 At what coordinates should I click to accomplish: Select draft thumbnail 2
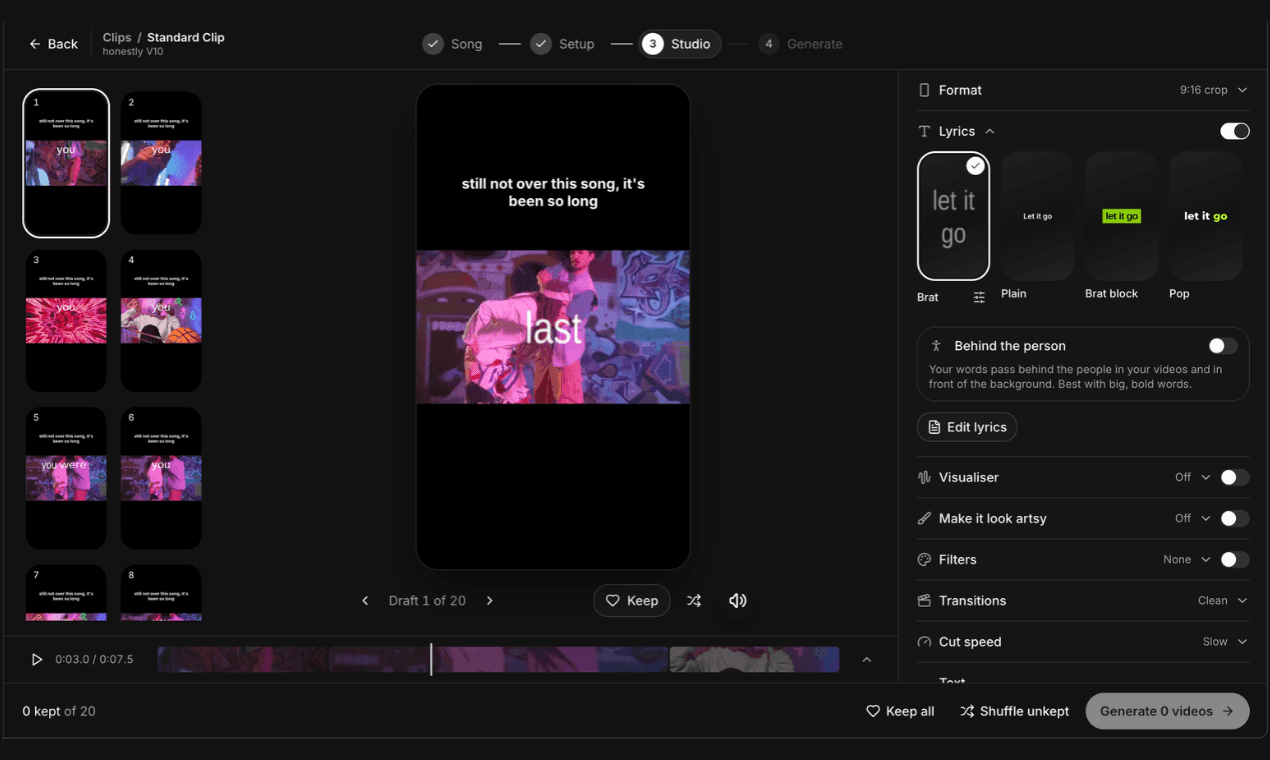pos(161,163)
